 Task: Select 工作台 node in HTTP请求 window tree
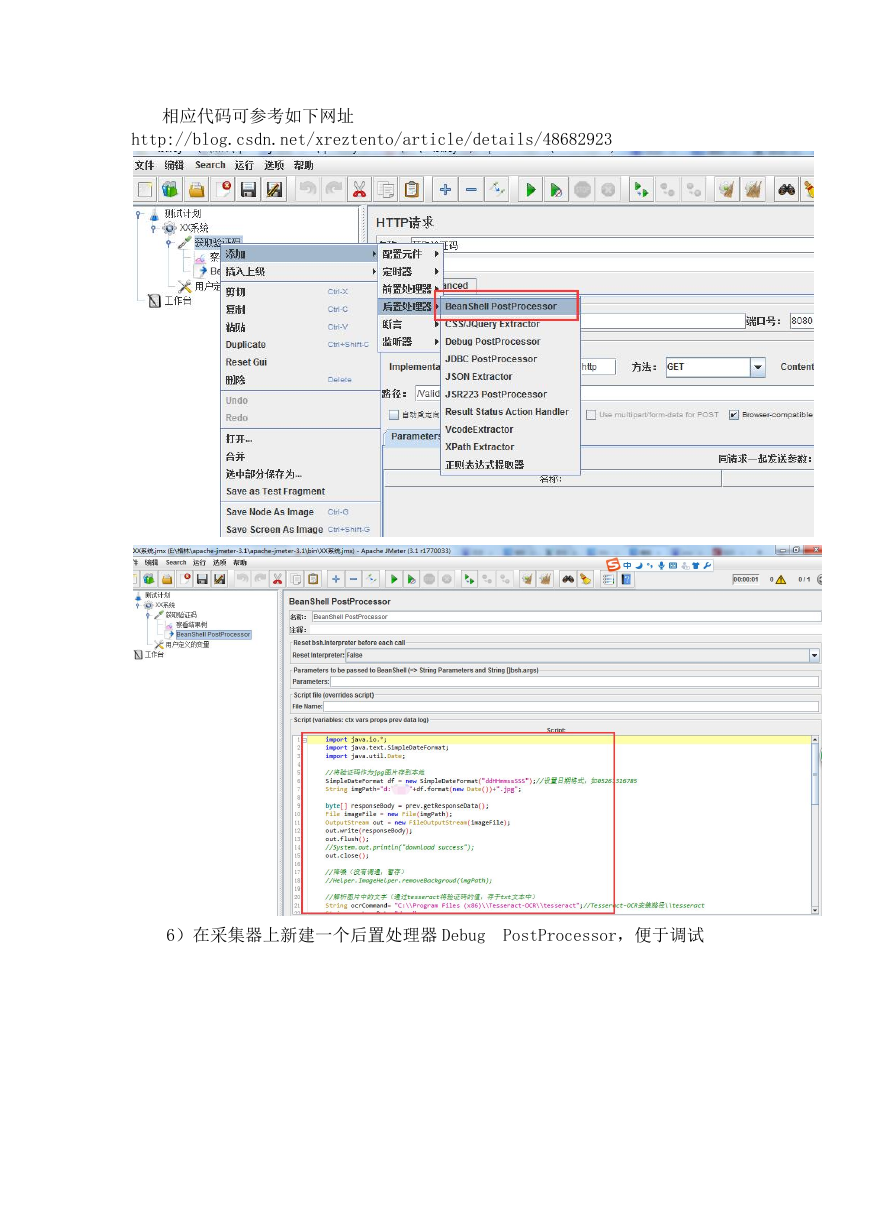click(x=177, y=300)
